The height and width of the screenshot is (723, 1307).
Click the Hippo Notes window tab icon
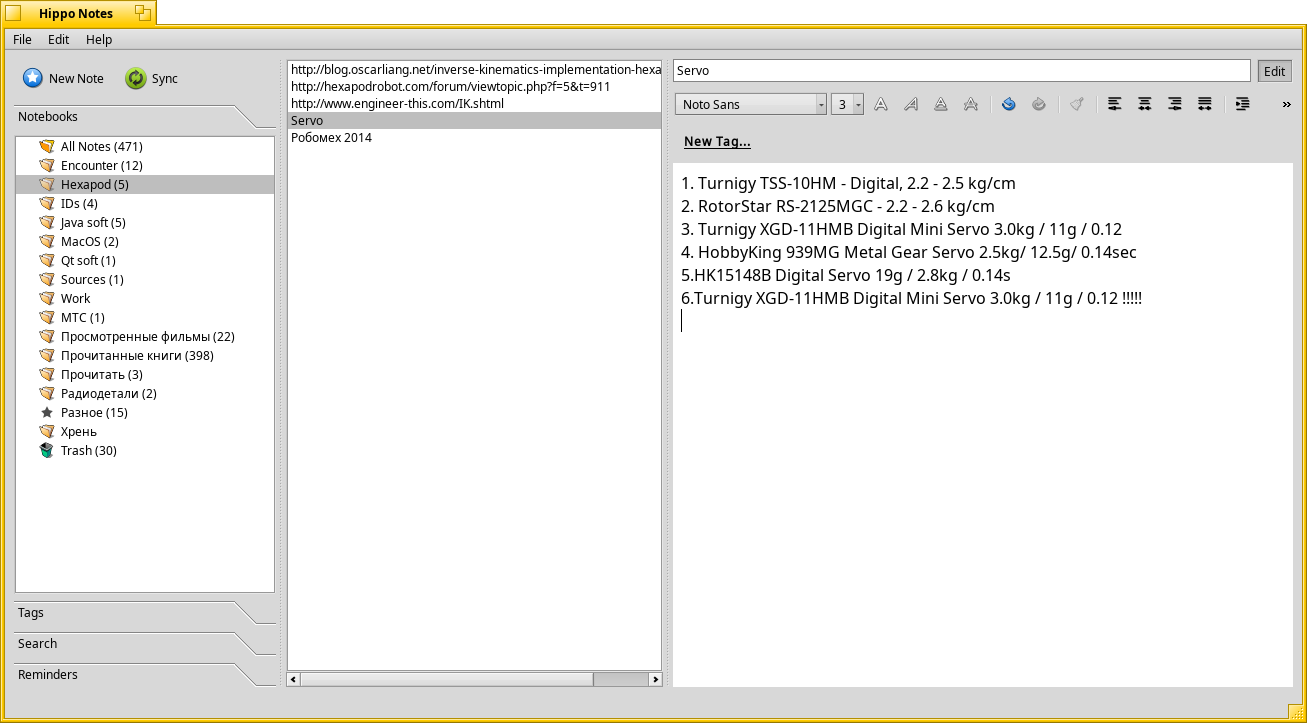pos(14,13)
